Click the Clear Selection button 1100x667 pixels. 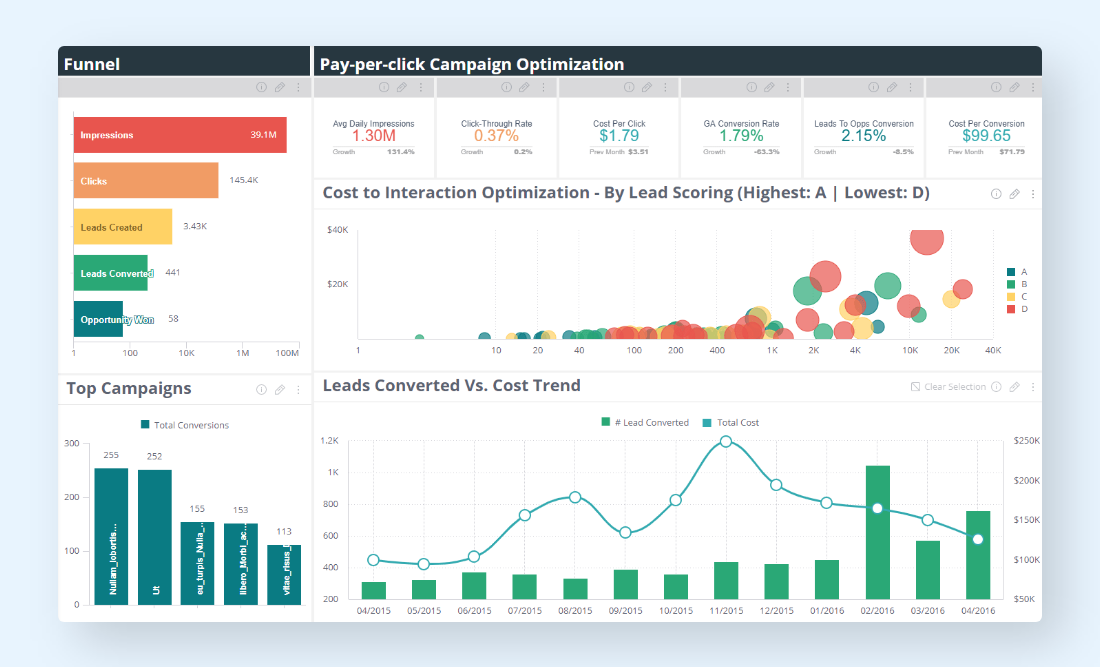(948, 387)
